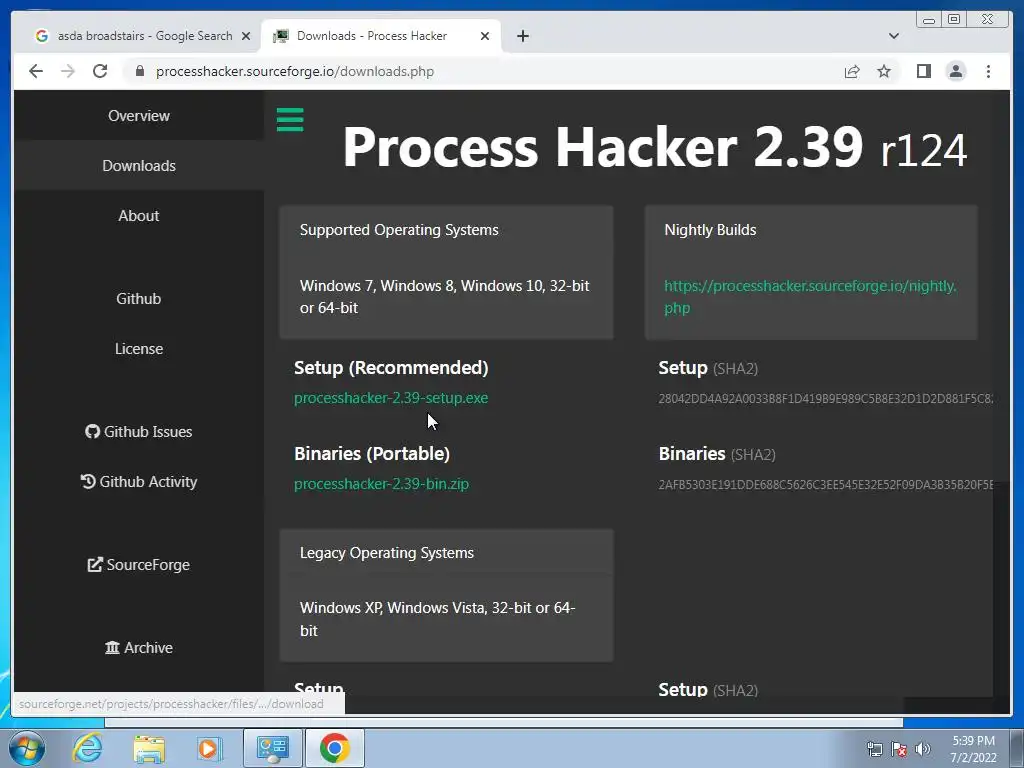Image resolution: width=1024 pixels, height=768 pixels.
Task: Click the Binaries SHA2 hash text
Action: pyautogui.click(x=825, y=485)
